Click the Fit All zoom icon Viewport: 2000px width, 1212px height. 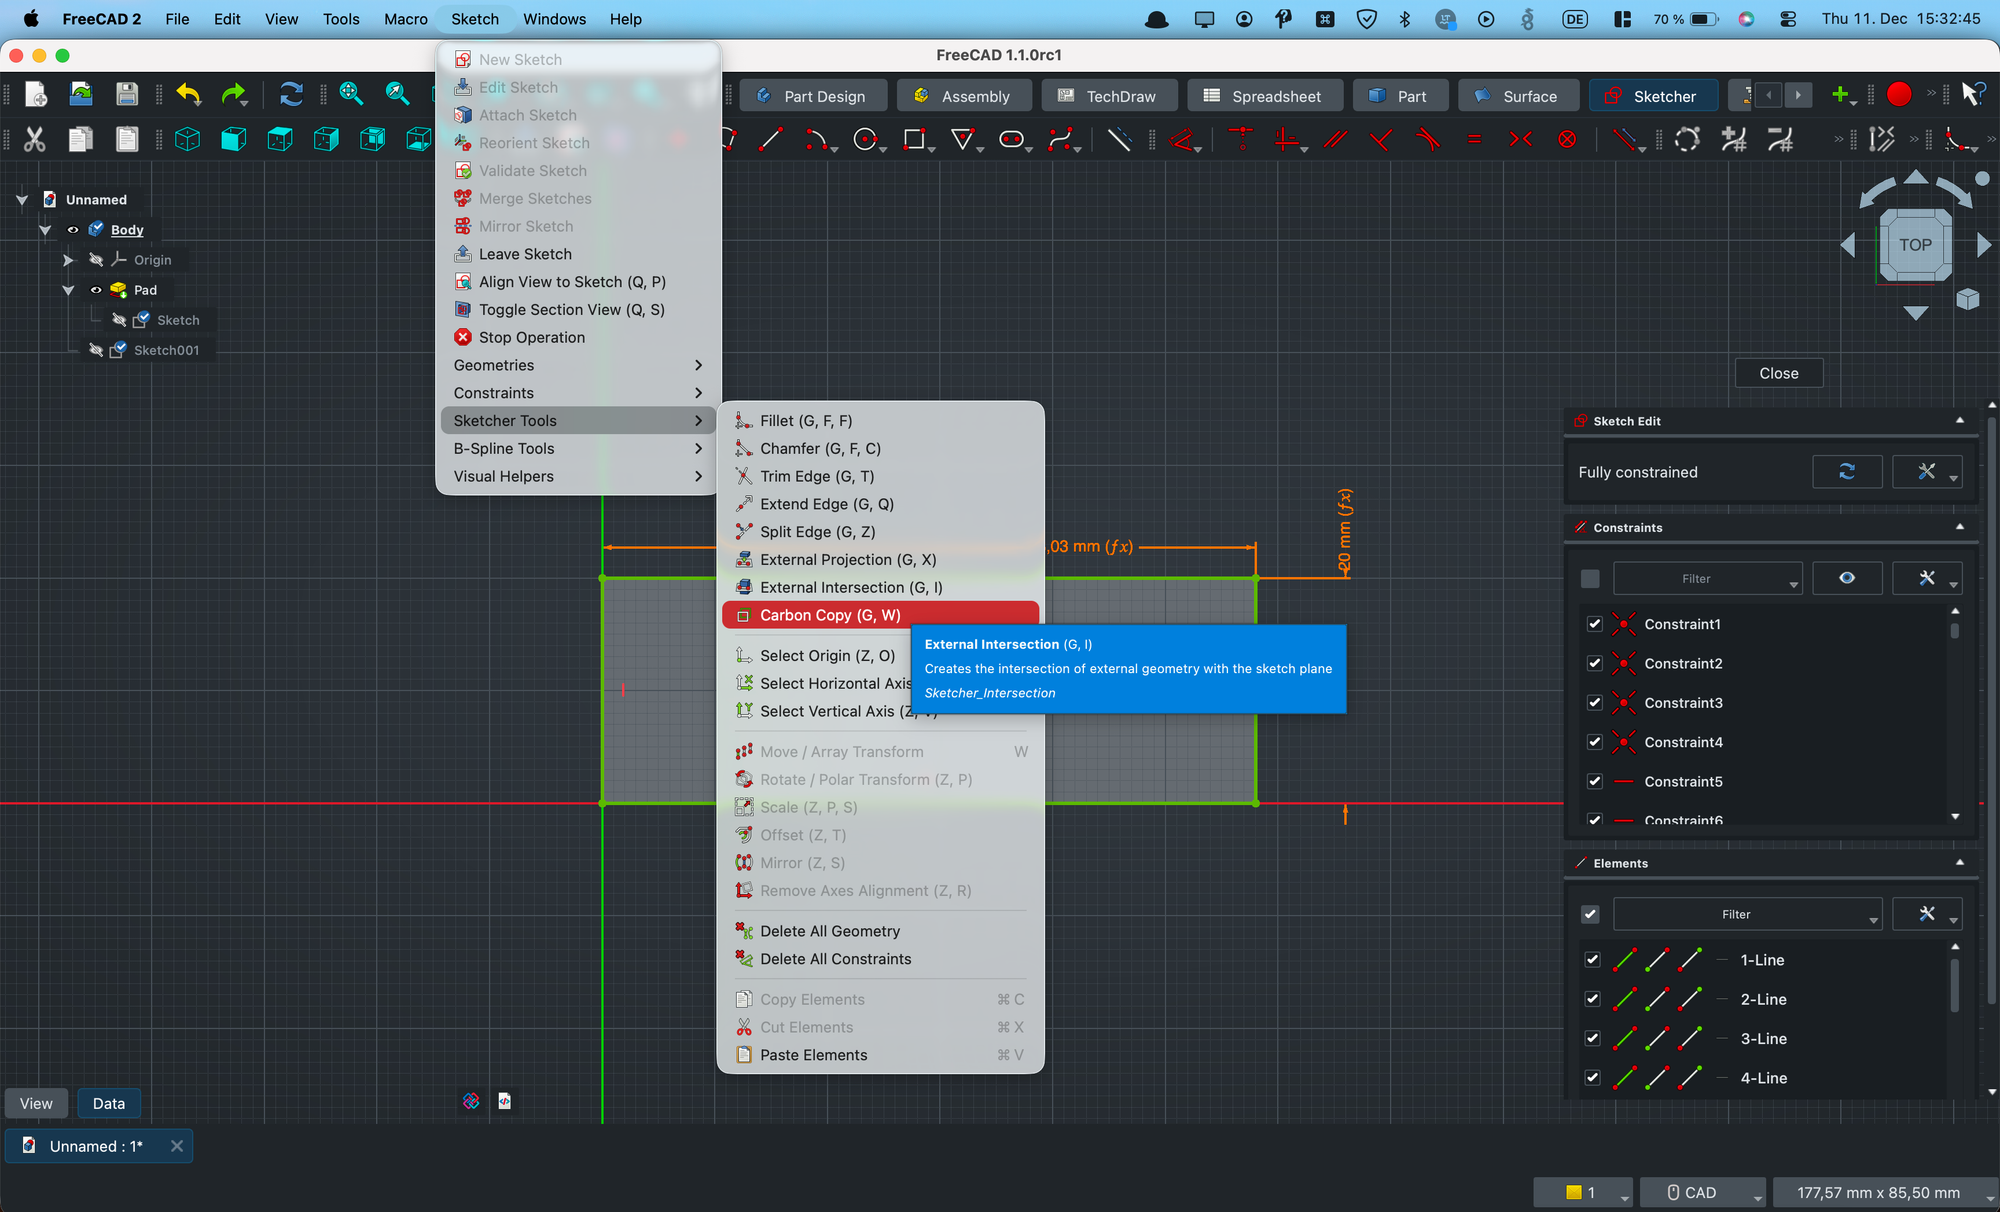[x=351, y=94]
